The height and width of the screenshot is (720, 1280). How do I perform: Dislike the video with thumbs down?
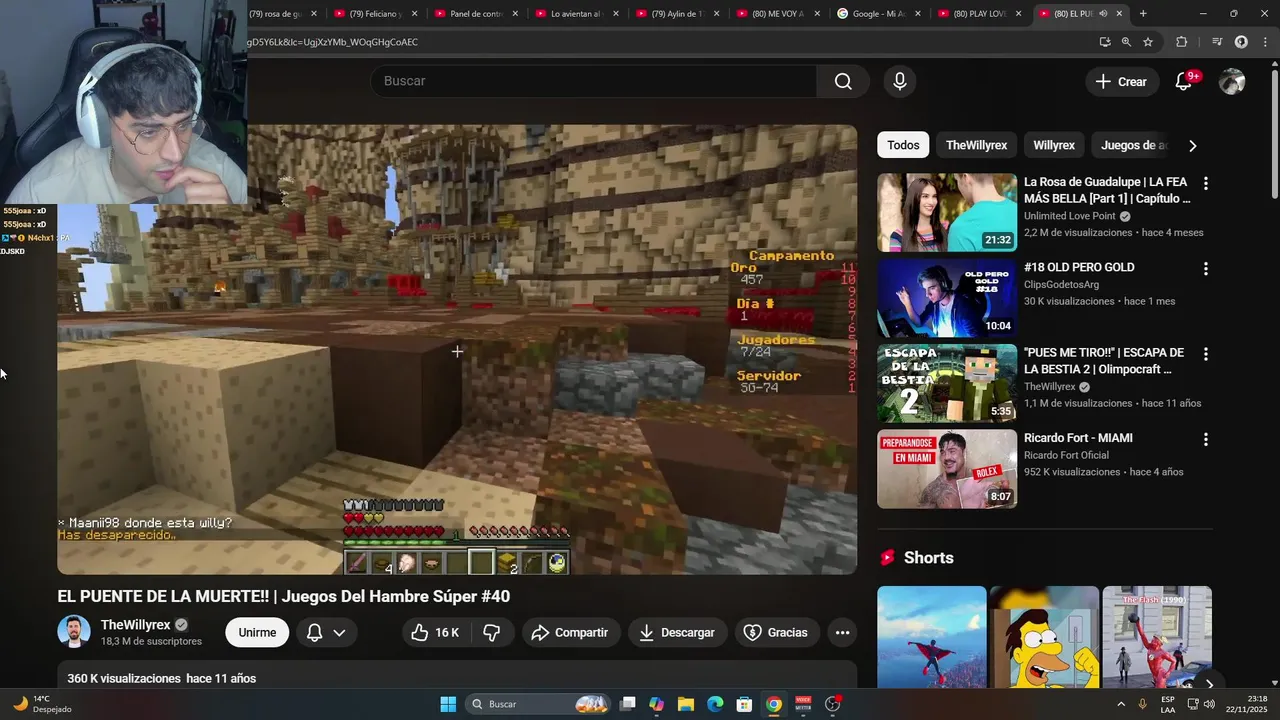click(x=492, y=632)
